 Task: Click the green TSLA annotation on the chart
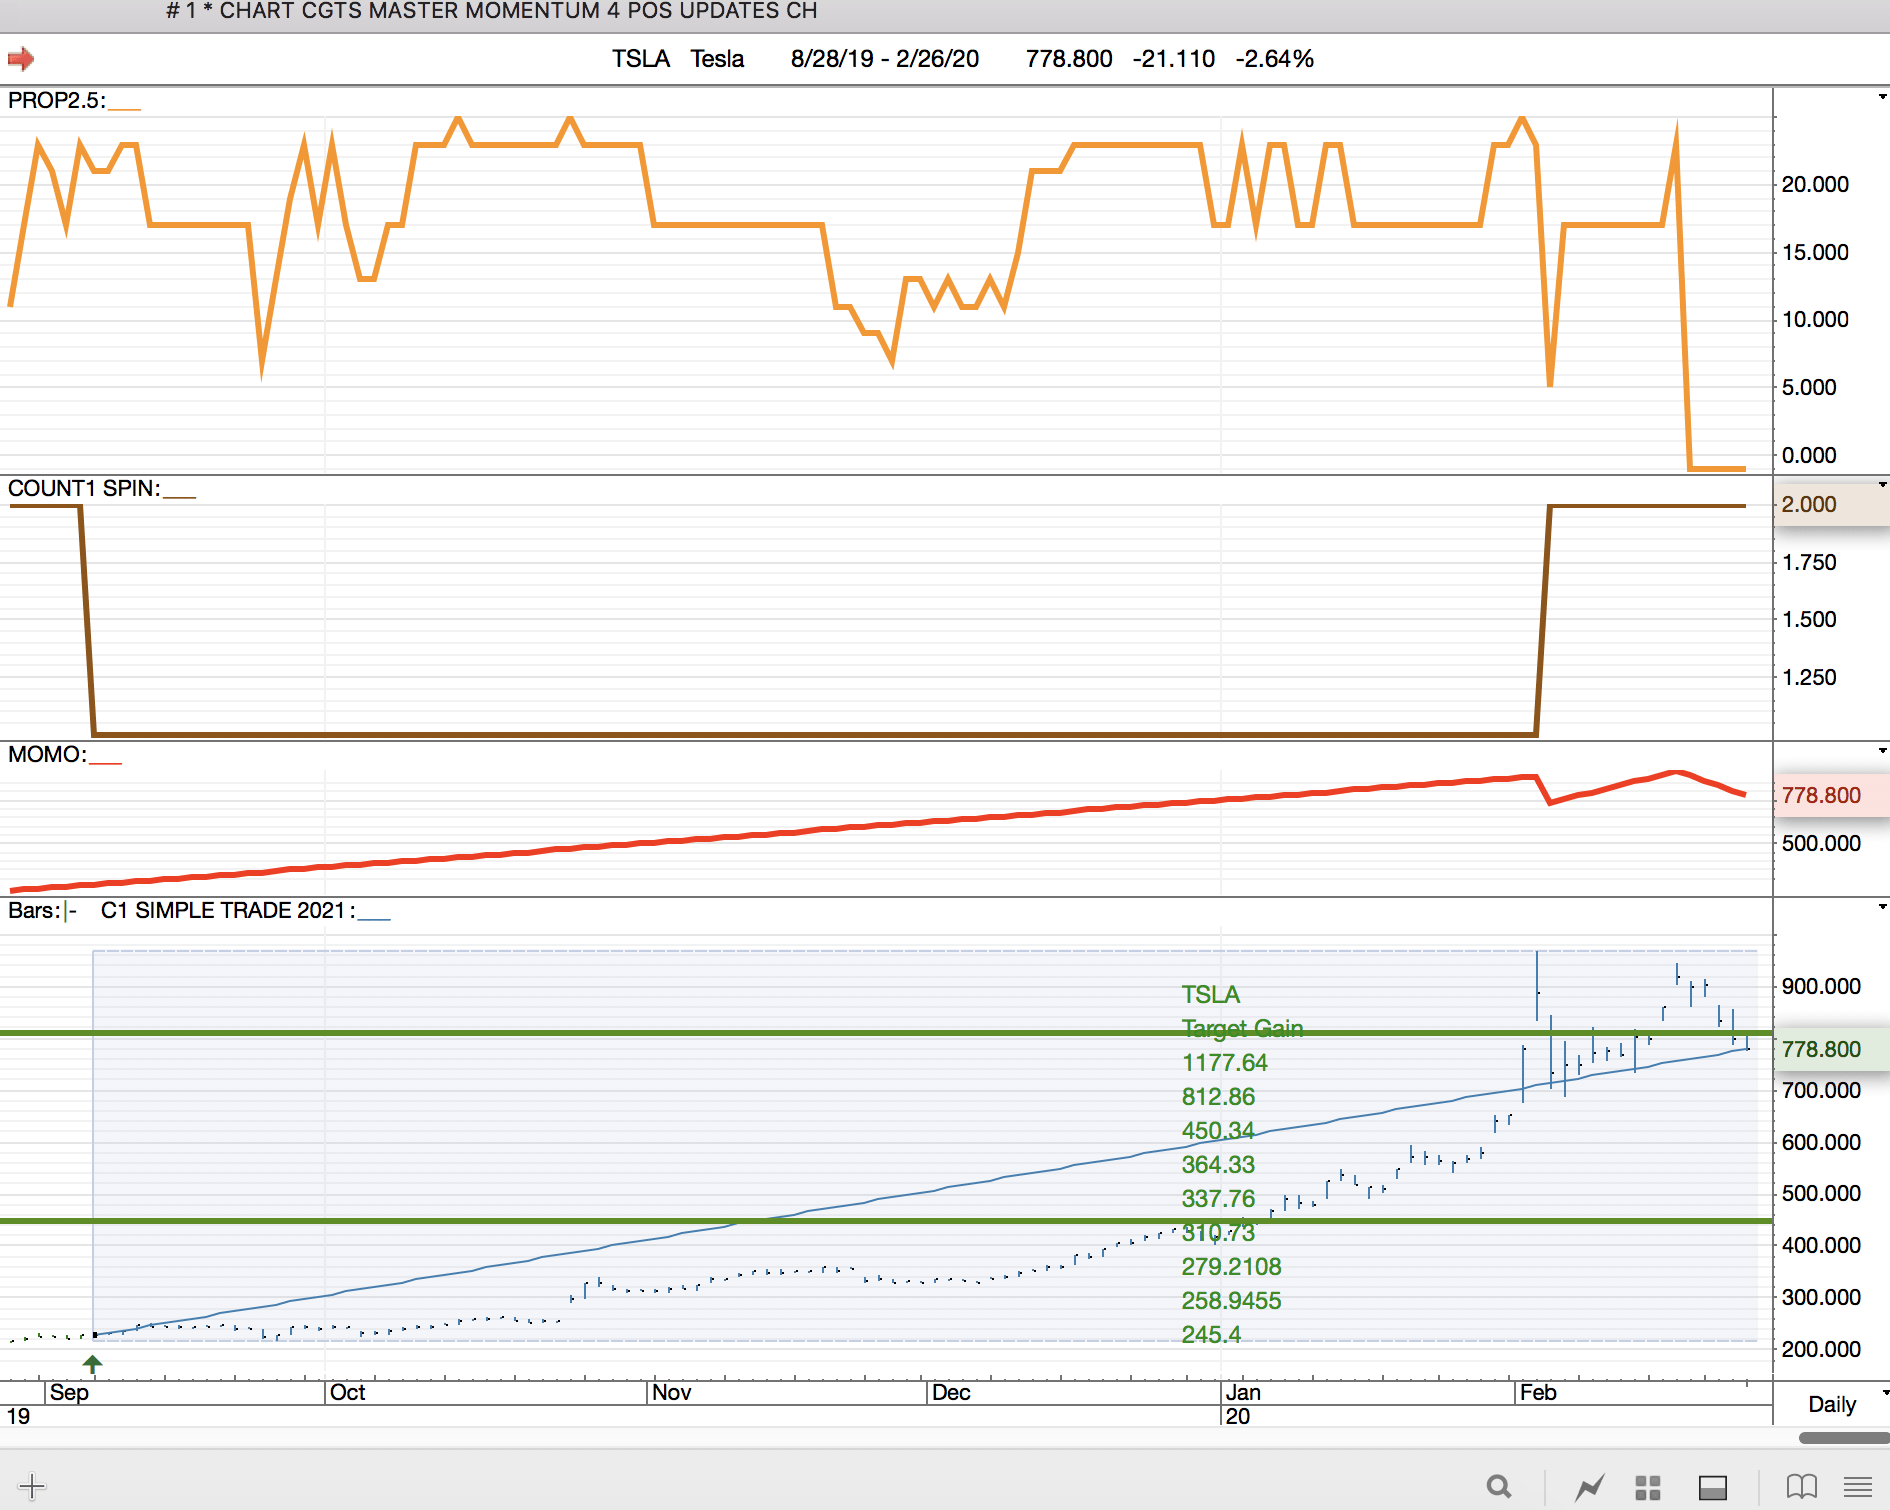pos(1211,994)
